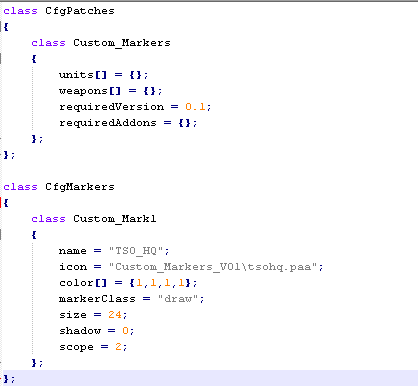Click the scope value 2

pos(118,347)
